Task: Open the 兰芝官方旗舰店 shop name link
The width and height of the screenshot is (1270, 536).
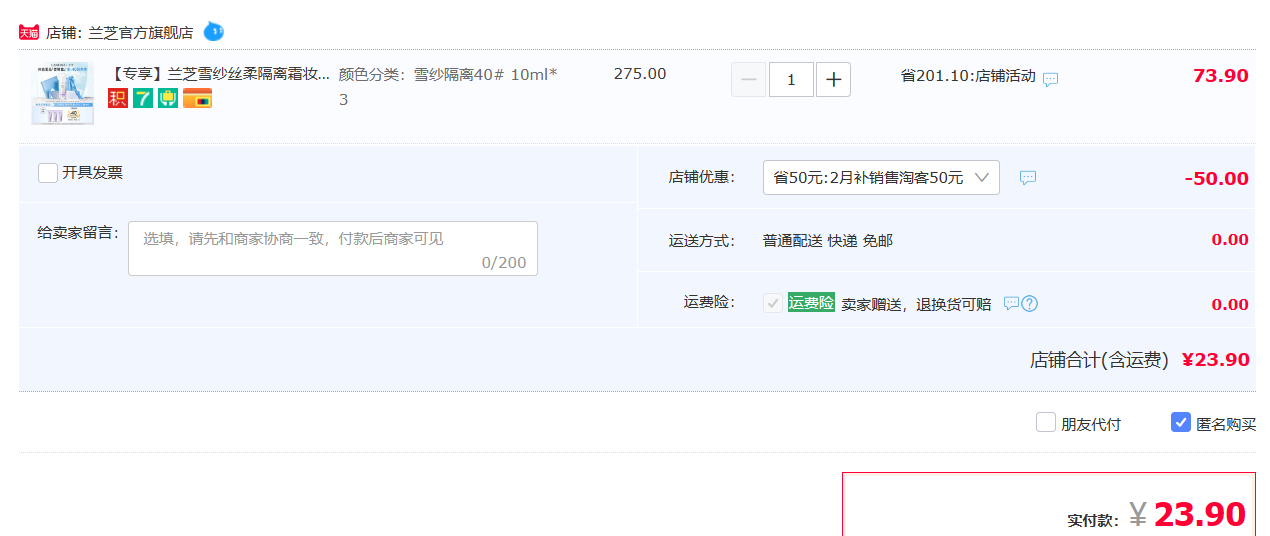Action: tap(141, 33)
